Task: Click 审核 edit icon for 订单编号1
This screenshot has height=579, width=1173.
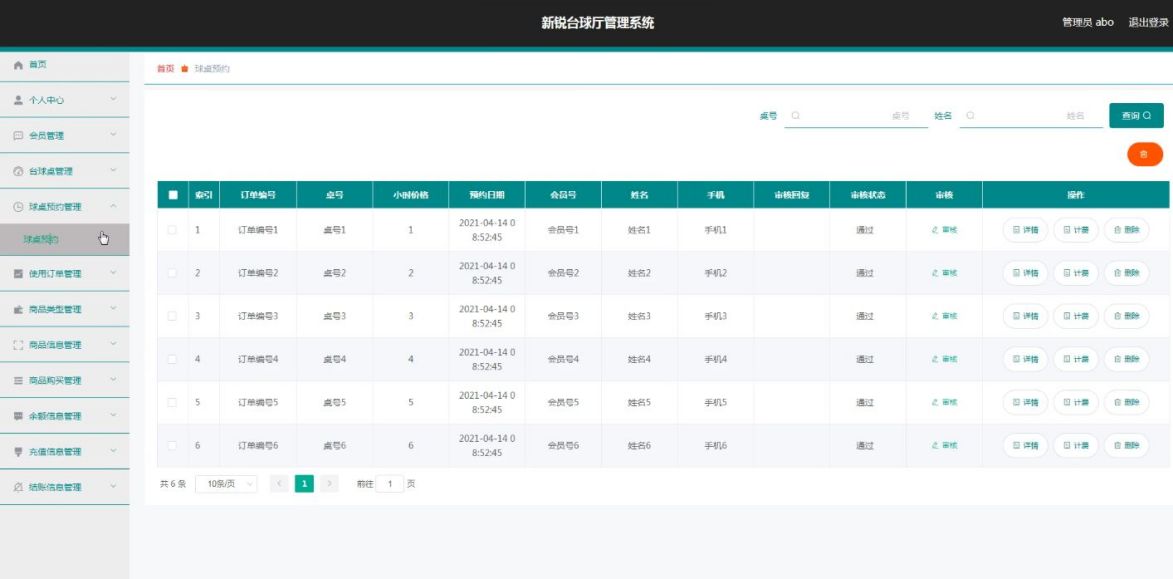Action: point(934,230)
